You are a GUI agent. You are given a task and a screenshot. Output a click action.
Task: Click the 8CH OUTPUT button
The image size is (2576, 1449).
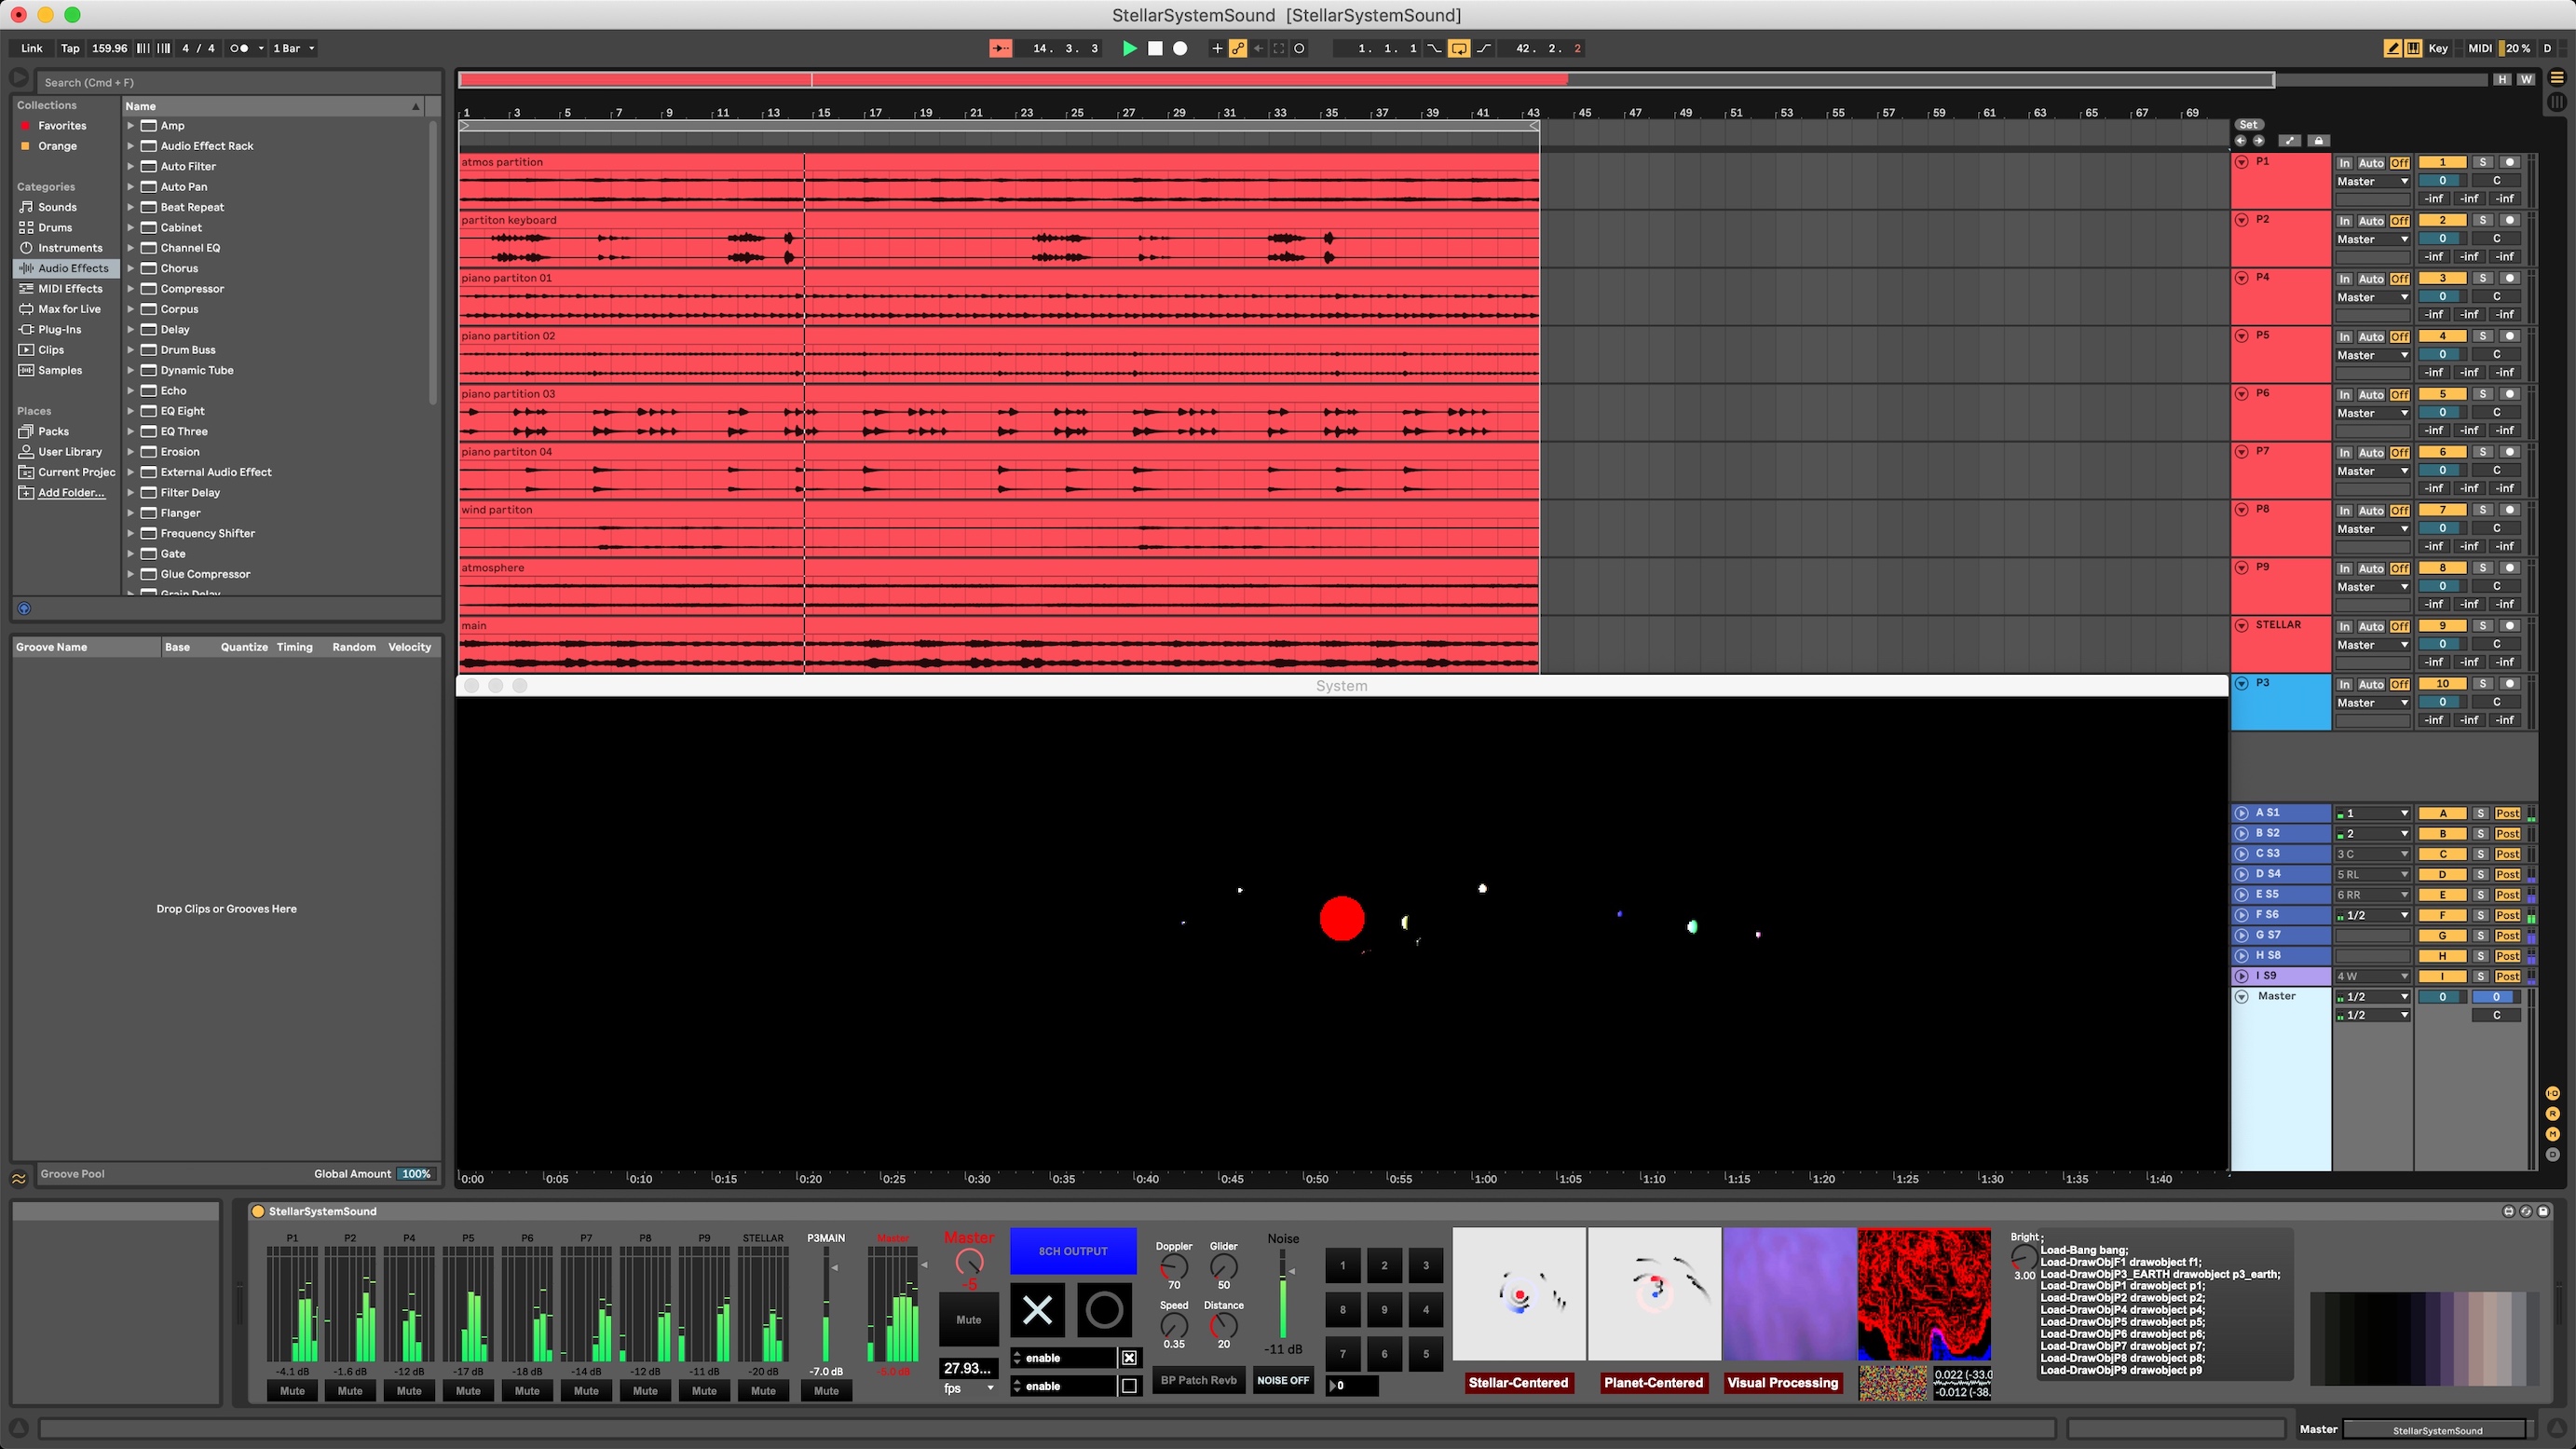[1072, 1251]
